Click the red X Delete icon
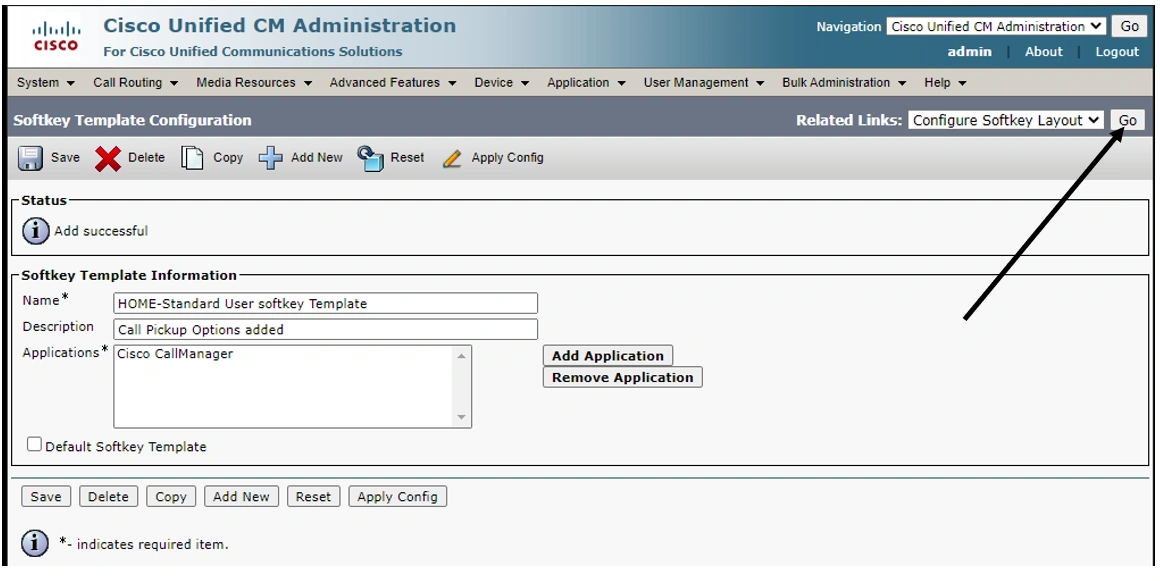This screenshot has height=581, width=1160. click(108, 158)
